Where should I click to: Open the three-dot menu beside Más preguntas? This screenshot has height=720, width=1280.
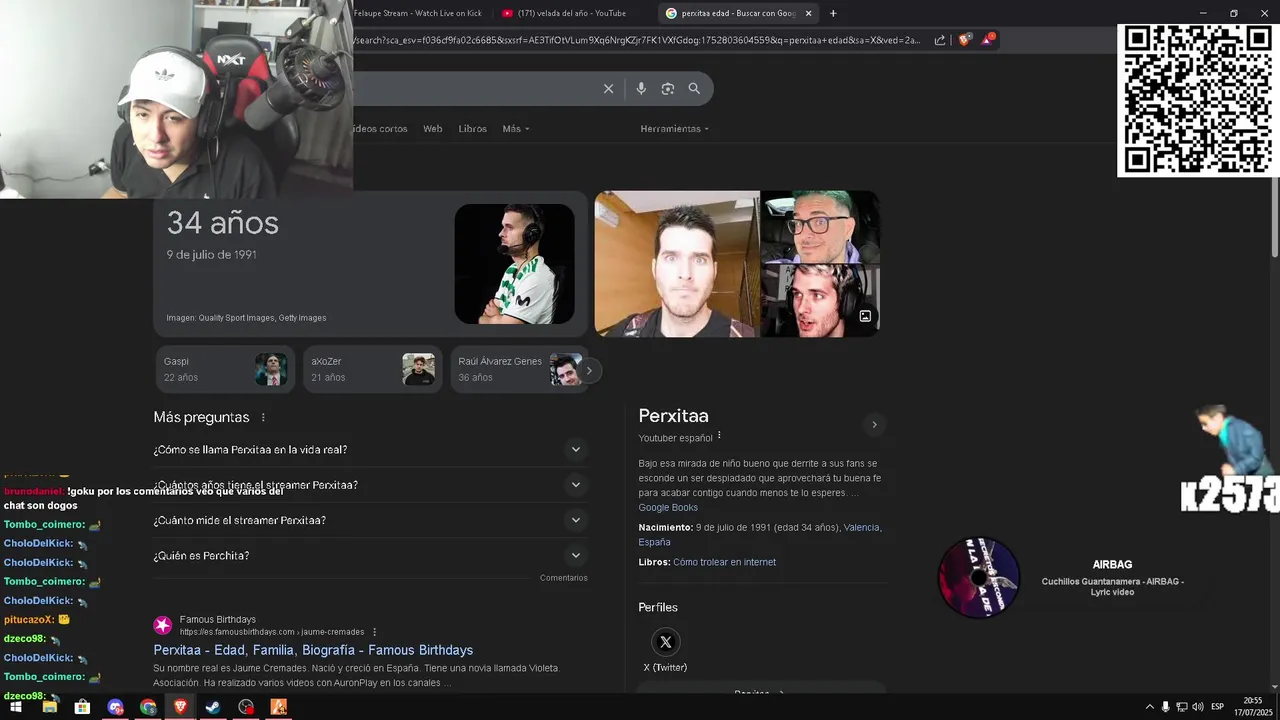(263, 417)
